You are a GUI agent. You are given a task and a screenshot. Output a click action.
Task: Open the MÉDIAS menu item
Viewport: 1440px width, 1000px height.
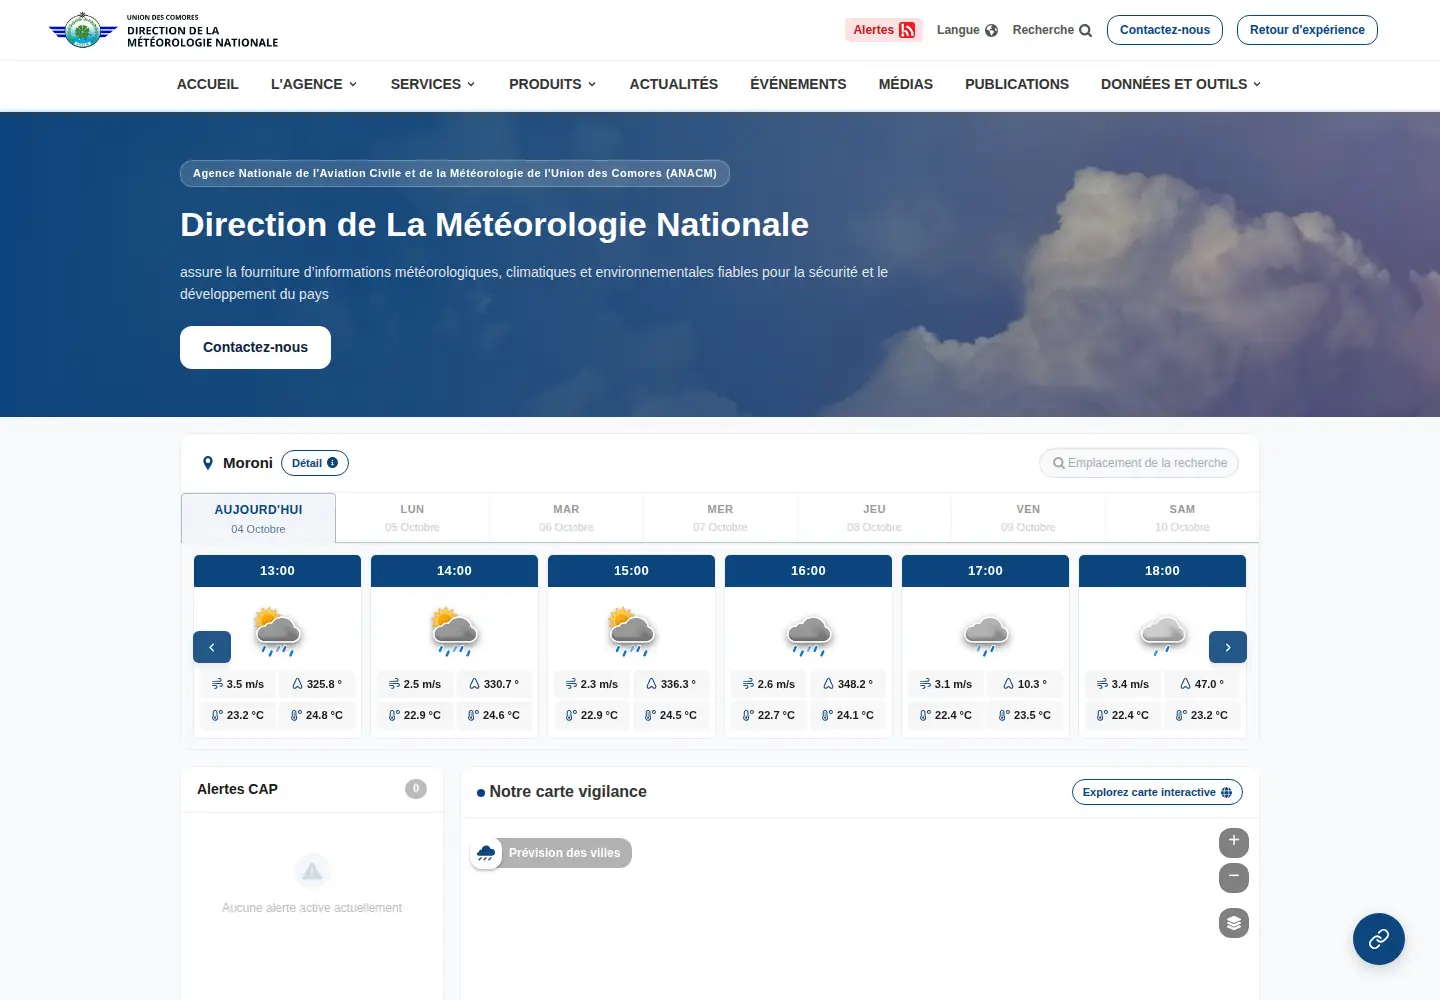pos(906,84)
